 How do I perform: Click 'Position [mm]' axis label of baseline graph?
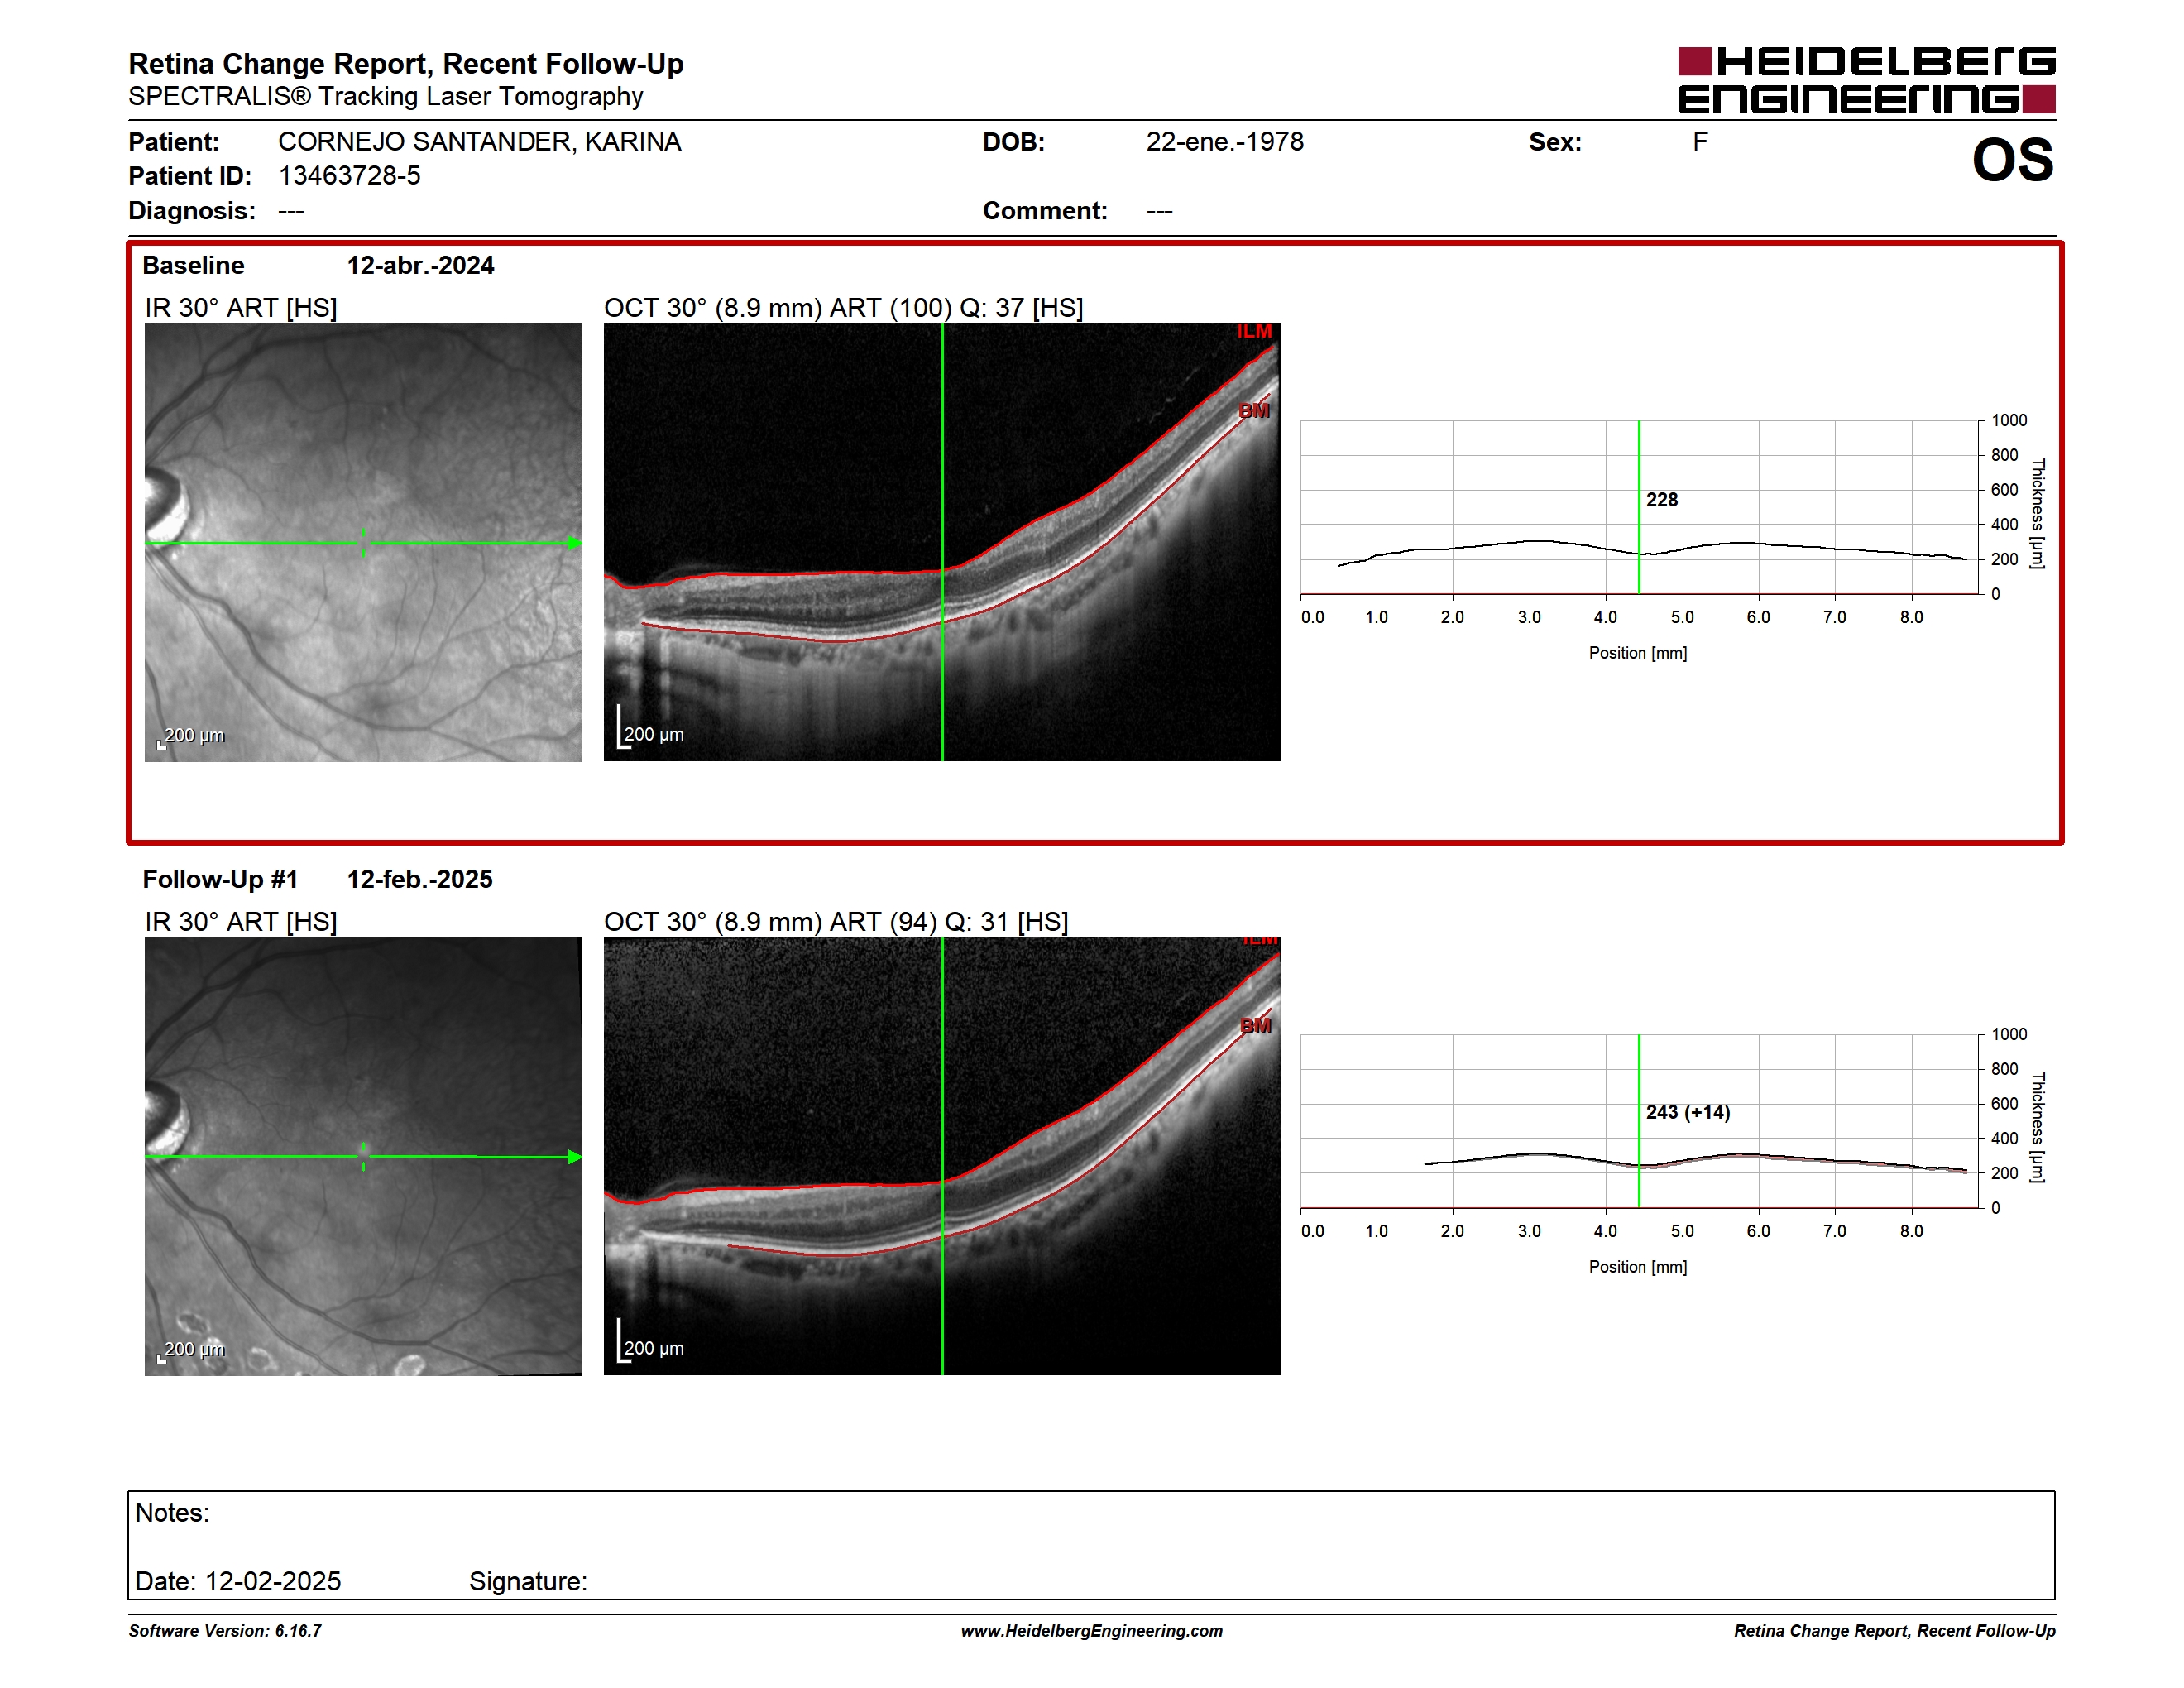point(1638,653)
